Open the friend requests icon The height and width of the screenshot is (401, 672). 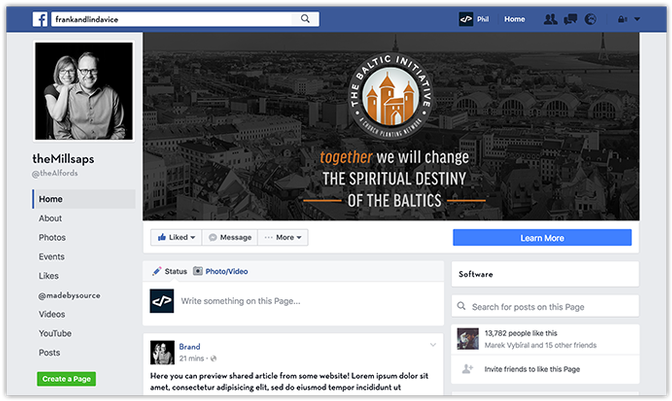pos(550,19)
